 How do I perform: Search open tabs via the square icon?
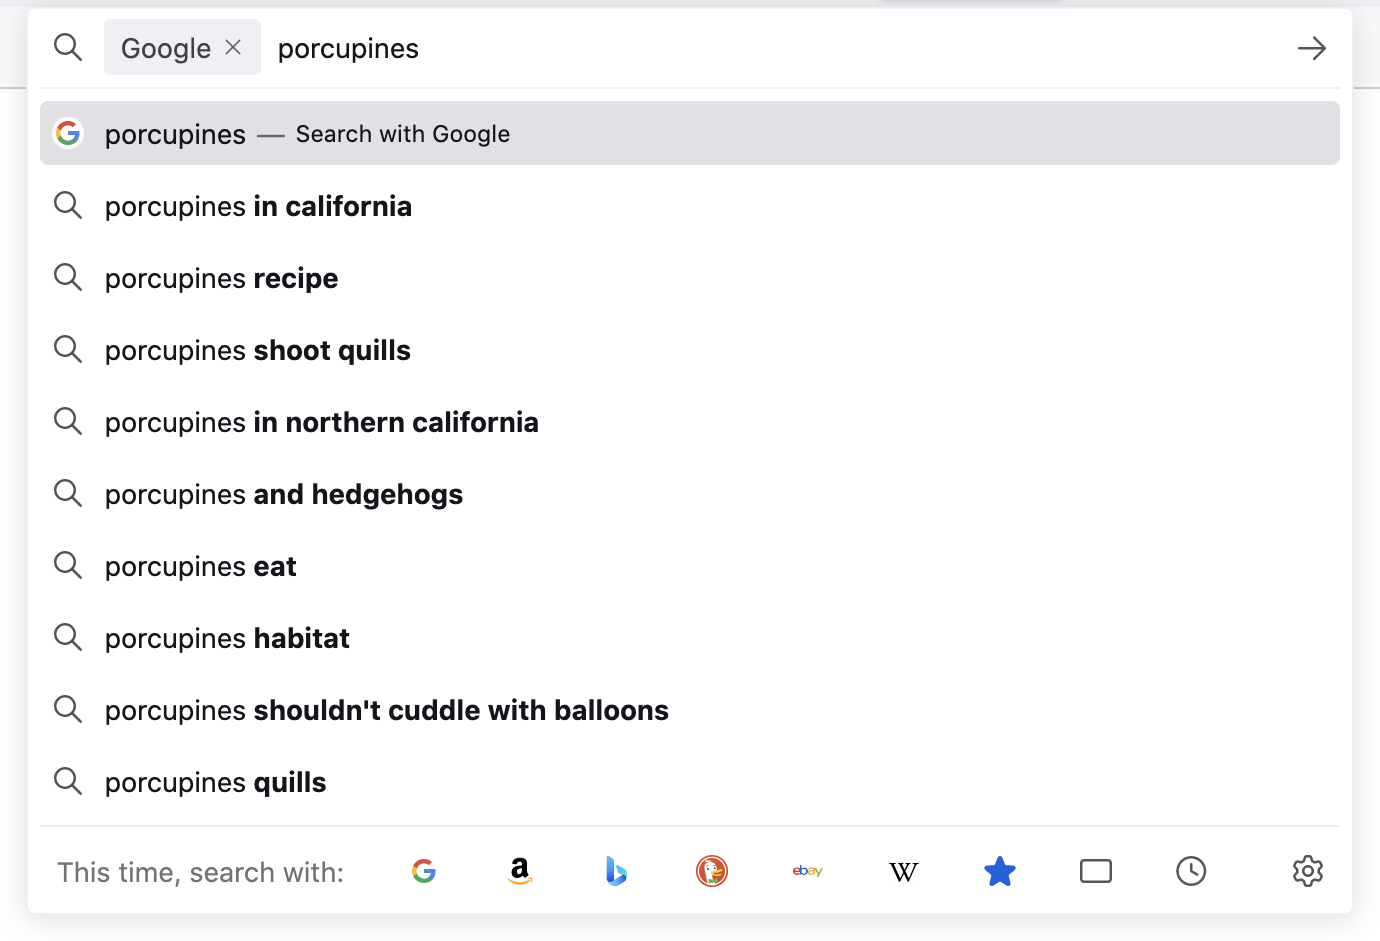(1095, 871)
